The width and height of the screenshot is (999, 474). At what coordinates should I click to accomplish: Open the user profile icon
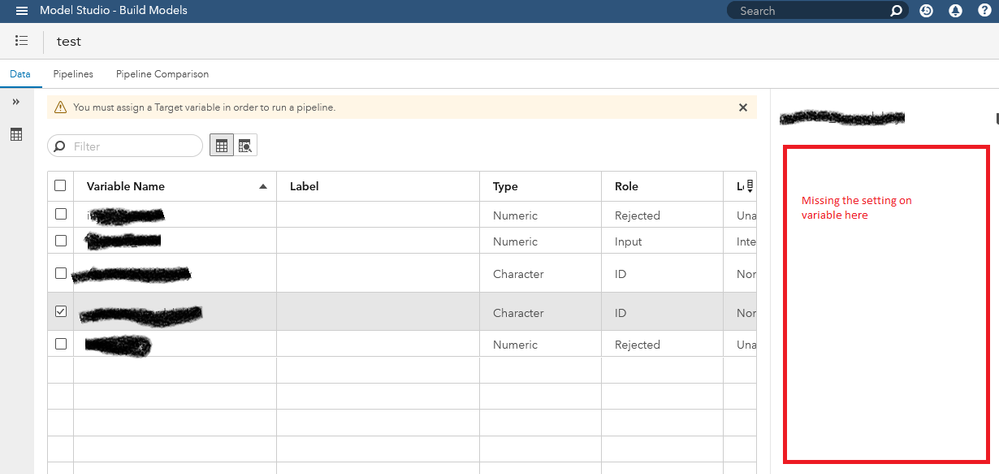pyautogui.click(x=955, y=11)
